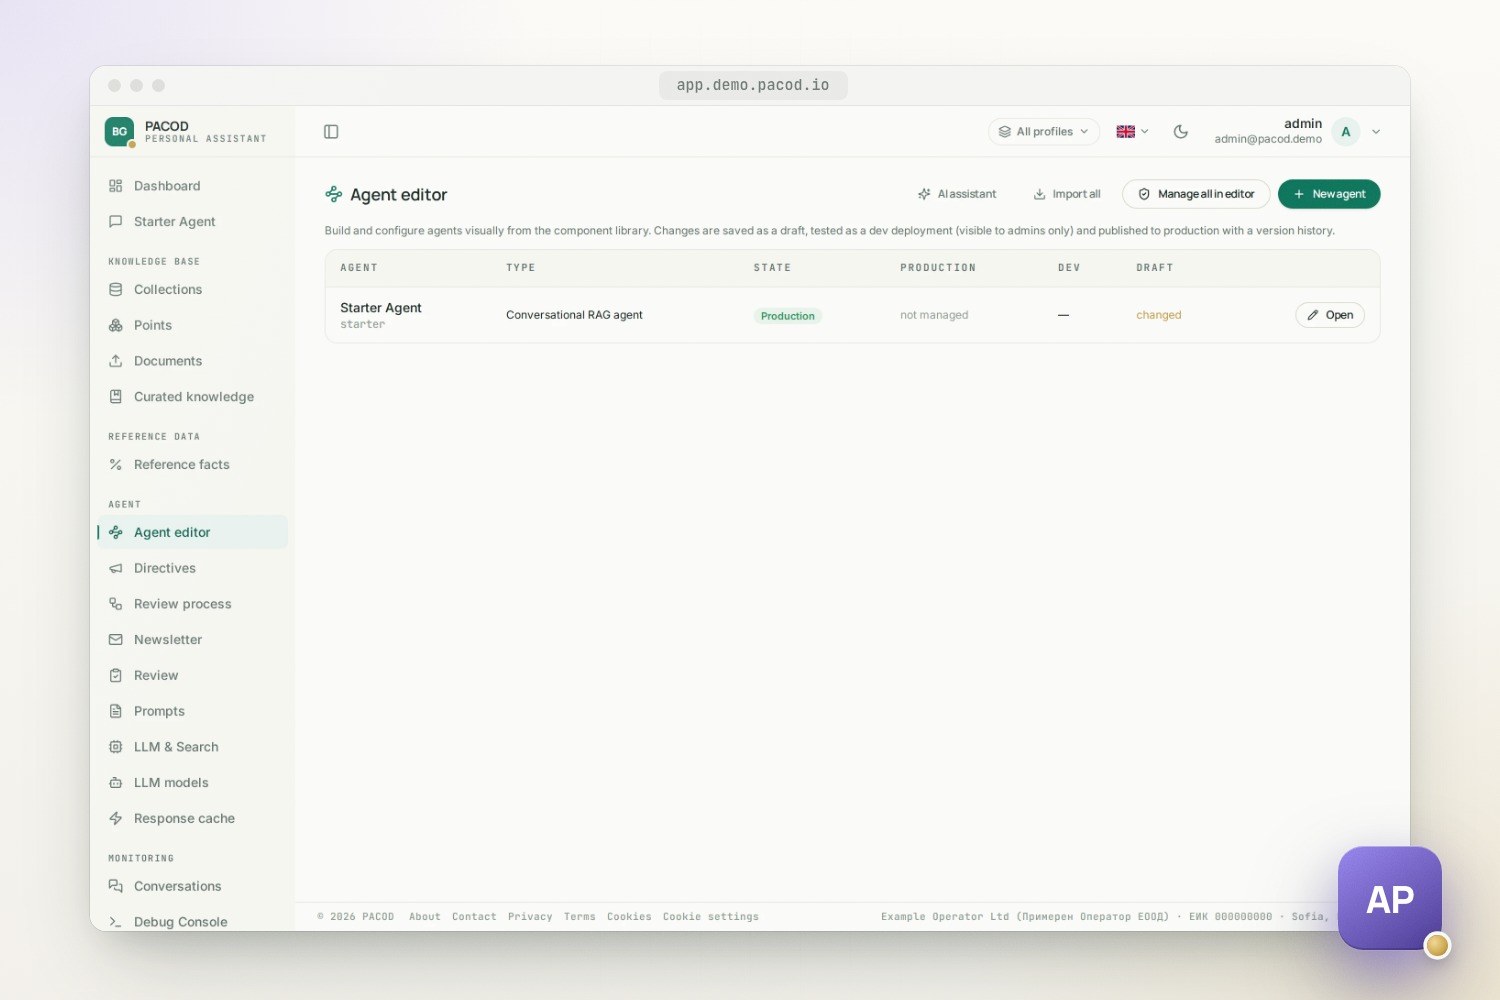This screenshot has width=1500, height=1000.
Task: Click the Agent editor sidebar icon
Action: point(116,533)
